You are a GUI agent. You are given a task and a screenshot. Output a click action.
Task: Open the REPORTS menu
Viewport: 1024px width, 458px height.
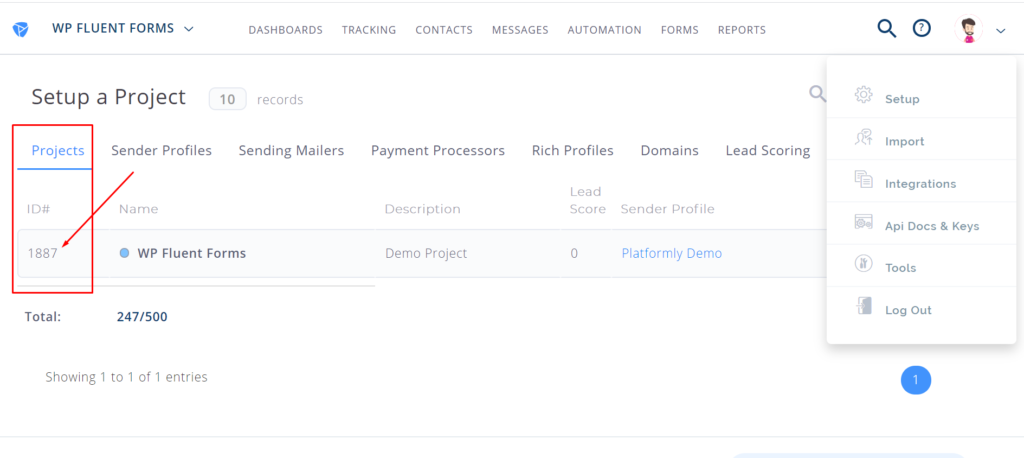(742, 30)
